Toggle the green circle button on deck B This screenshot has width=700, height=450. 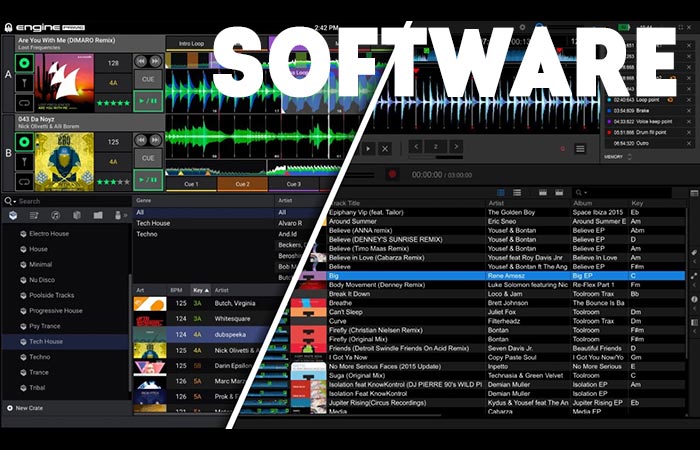(x=25, y=142)
